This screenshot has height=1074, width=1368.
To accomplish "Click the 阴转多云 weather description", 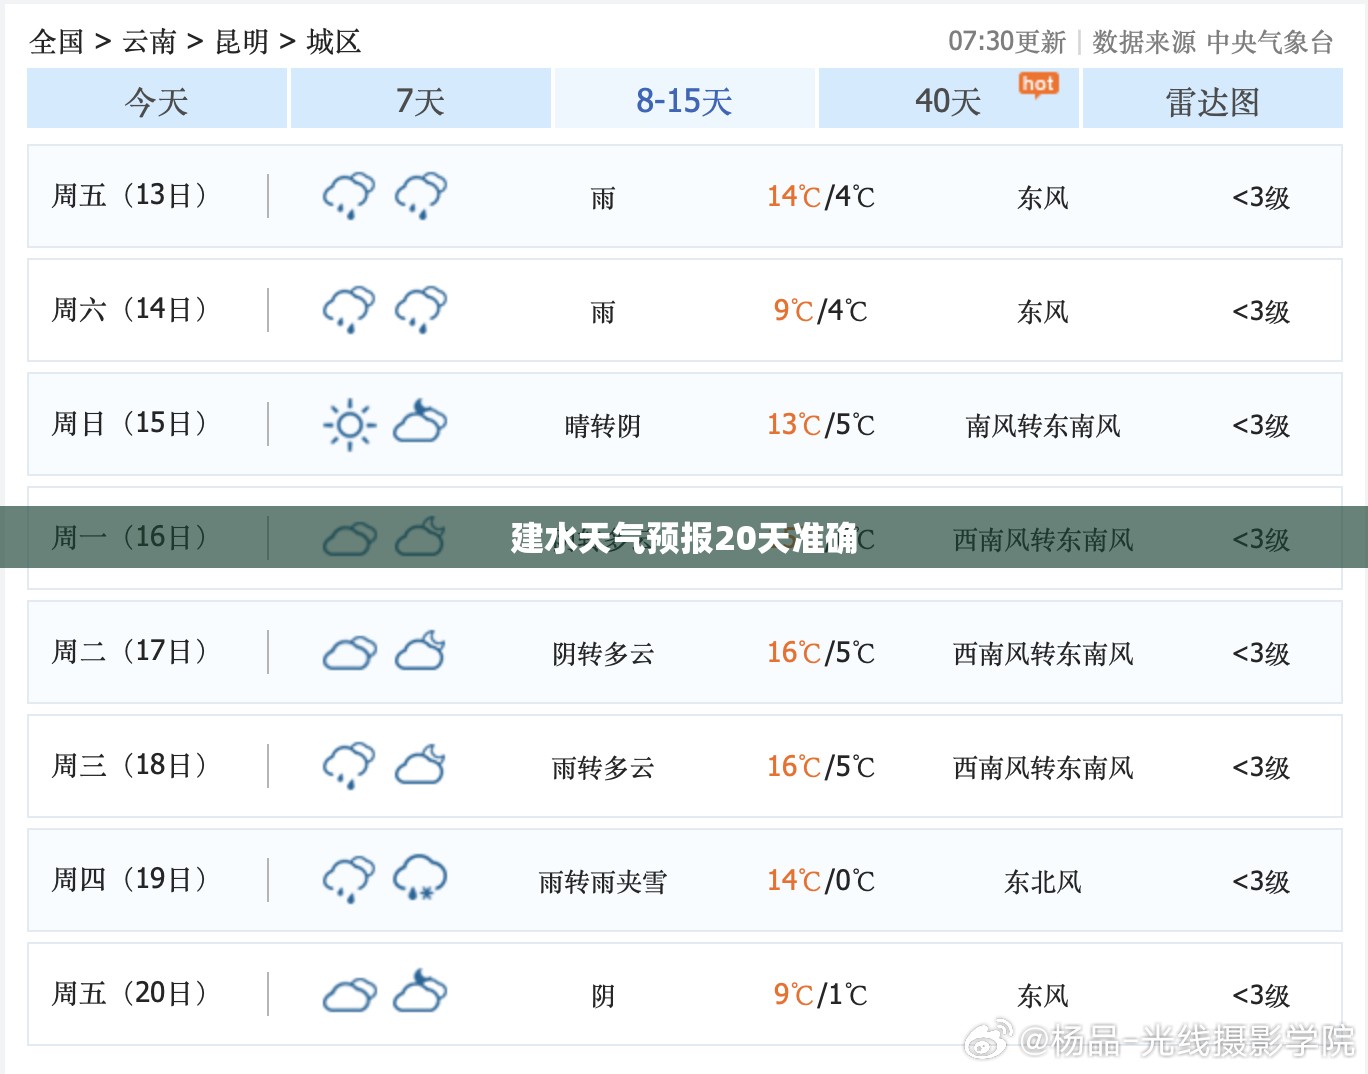I will click(x=603, y=654).
